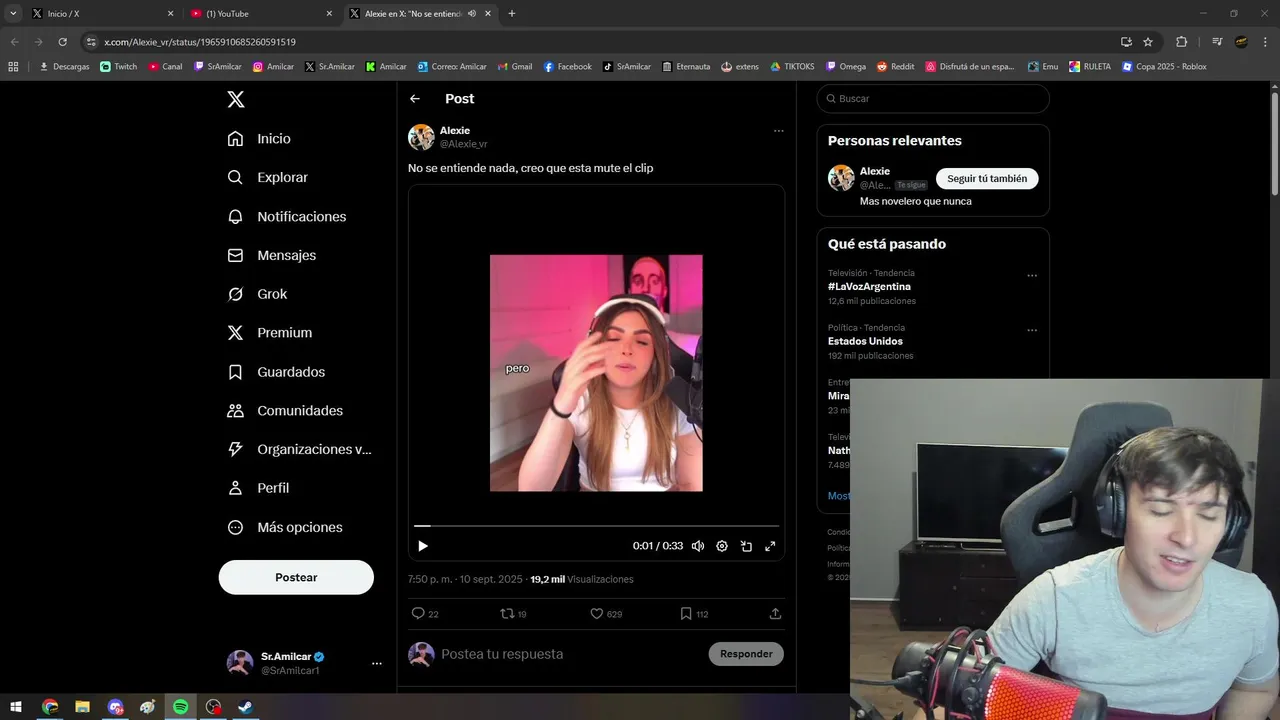Open the #LaVozArgentina trend

point(869,287)
